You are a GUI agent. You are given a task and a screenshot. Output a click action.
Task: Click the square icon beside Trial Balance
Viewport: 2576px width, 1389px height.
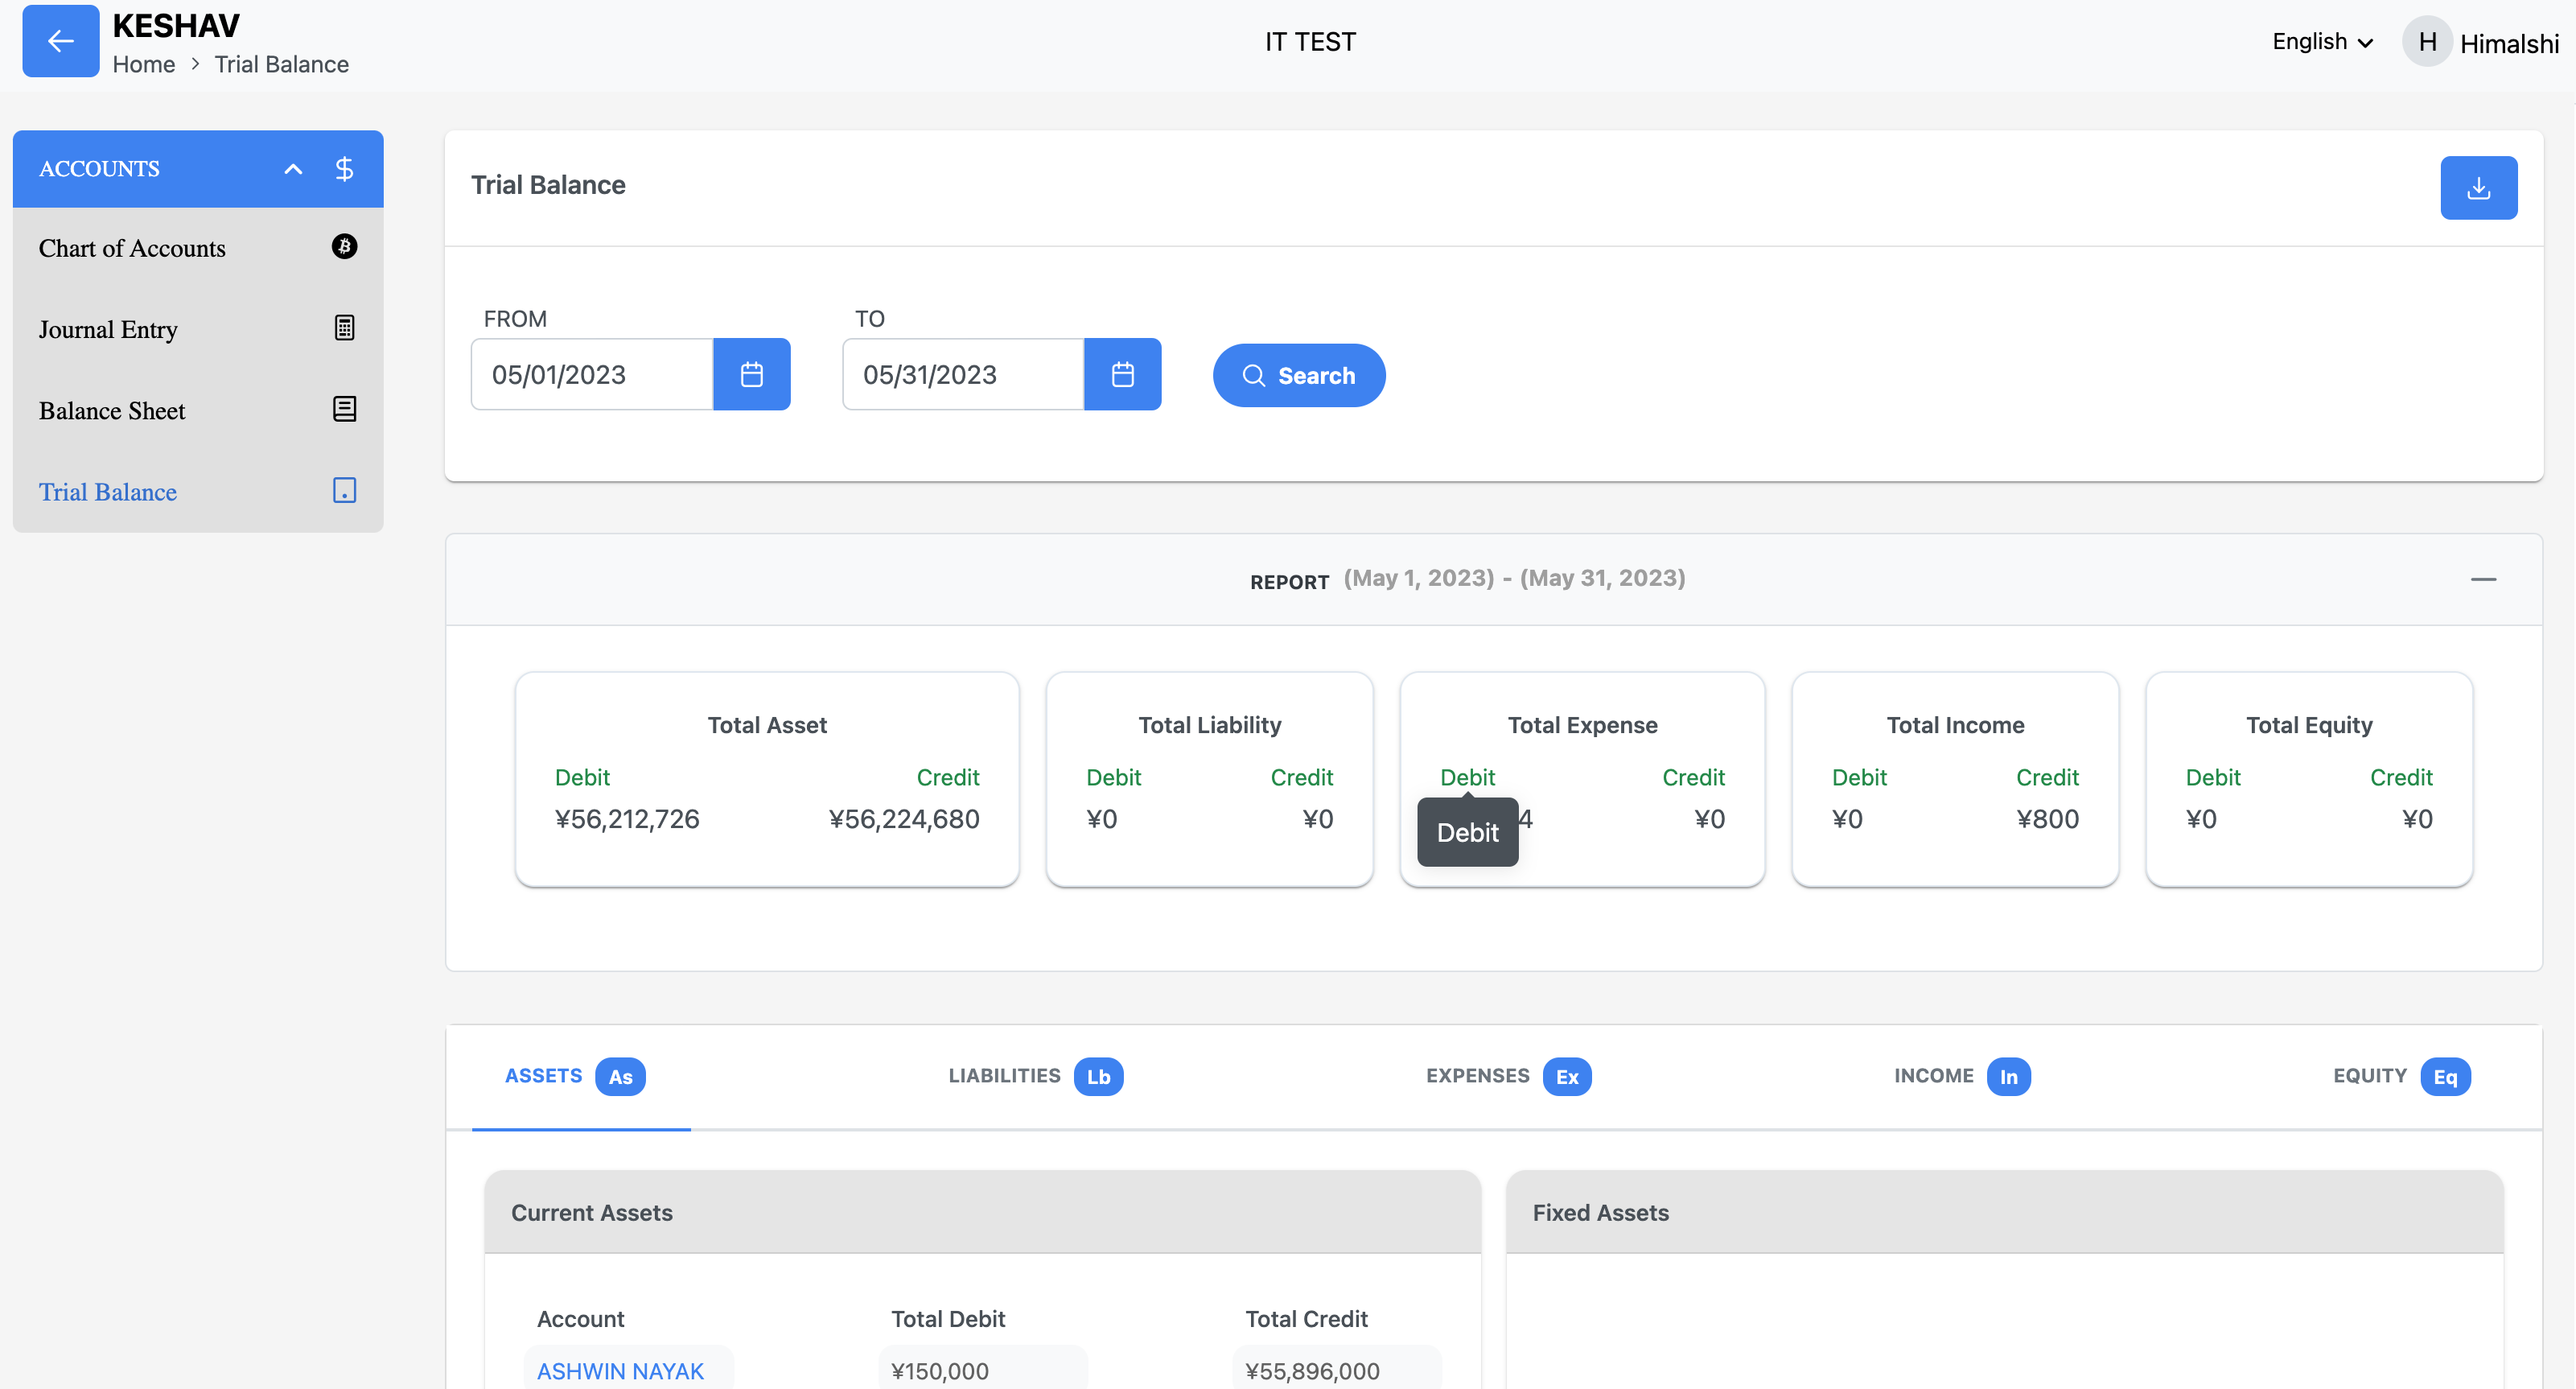click(x=344, y=490)
